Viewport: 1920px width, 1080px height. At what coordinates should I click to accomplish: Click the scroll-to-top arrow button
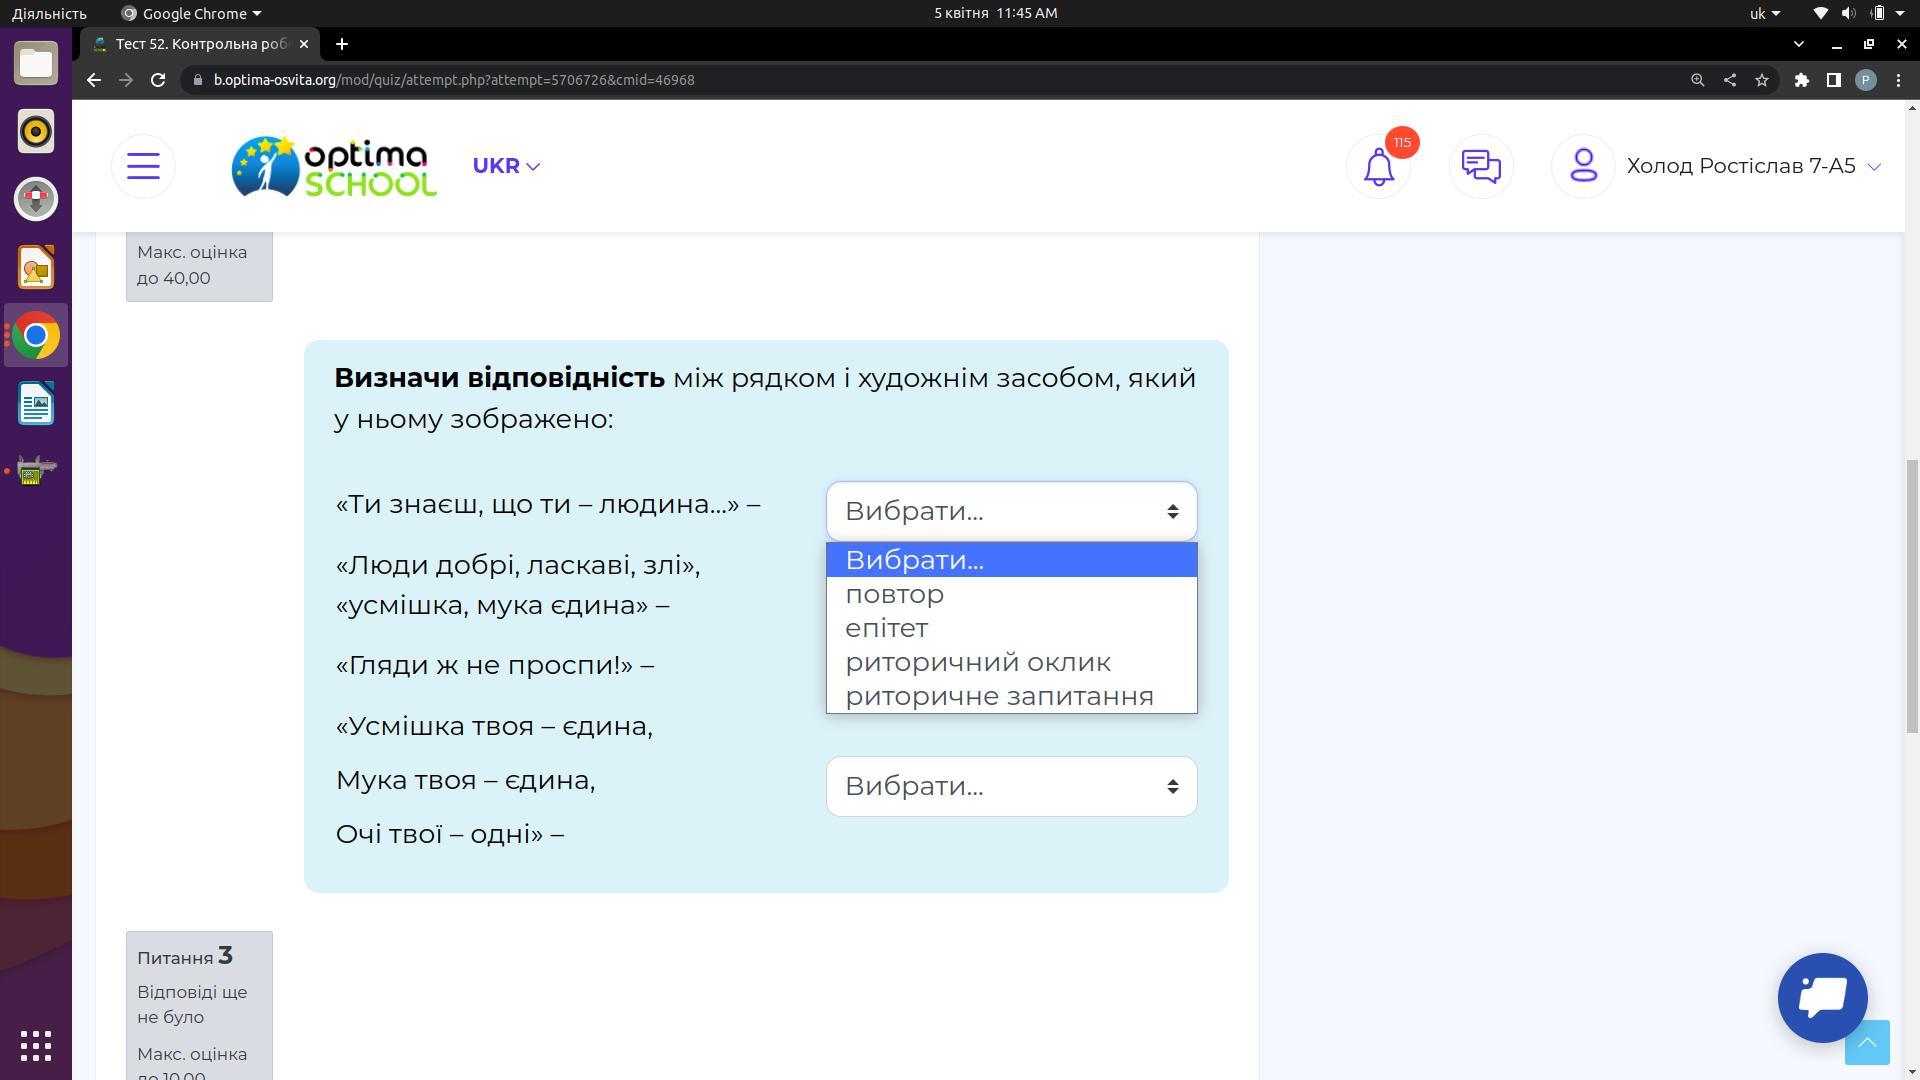pos(1866,1043)
